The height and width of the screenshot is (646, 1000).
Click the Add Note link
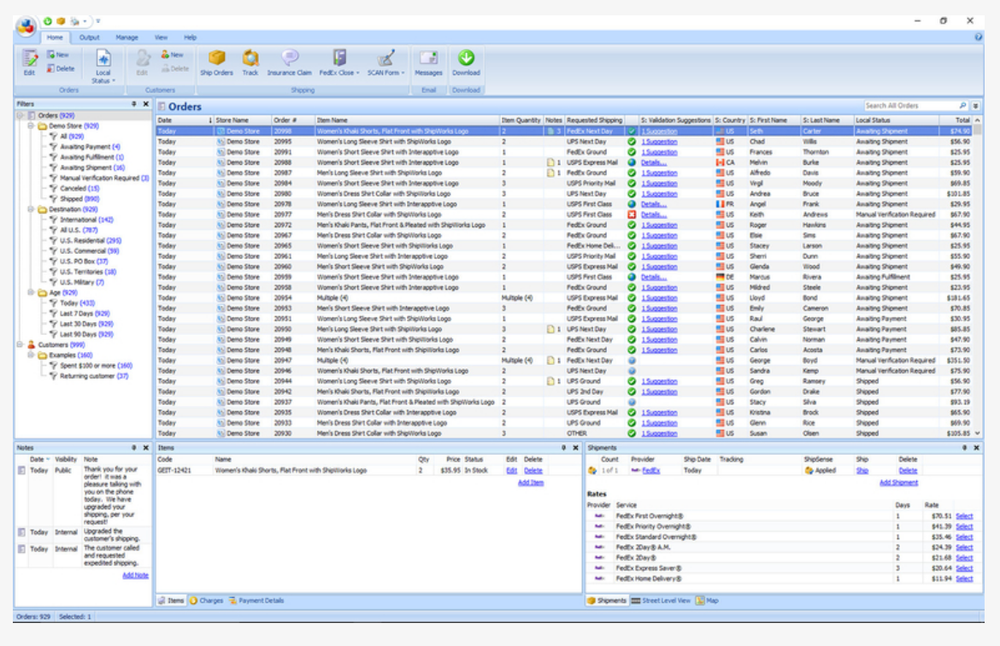tap(135, 575)
